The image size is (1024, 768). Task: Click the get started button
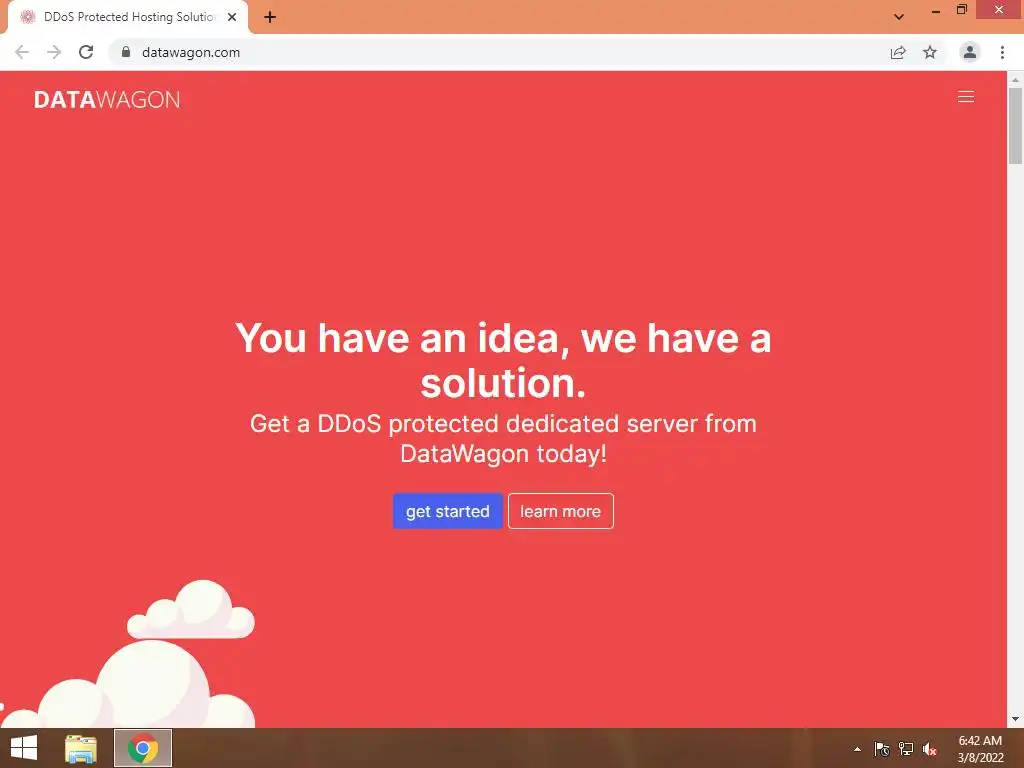tap(447, 511)
